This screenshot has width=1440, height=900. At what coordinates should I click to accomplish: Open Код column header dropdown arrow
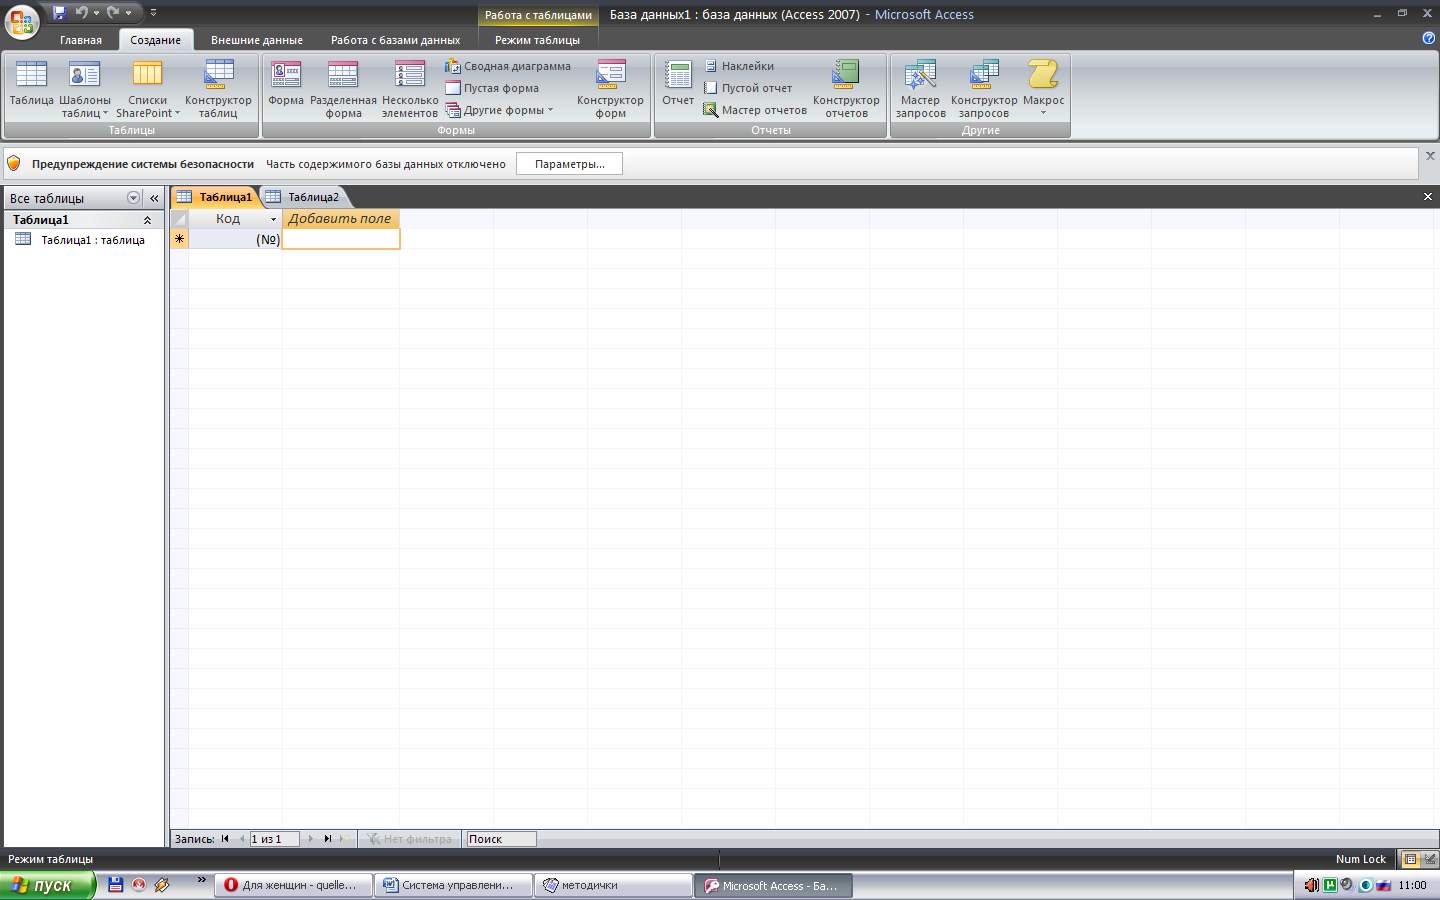(273, 219)
